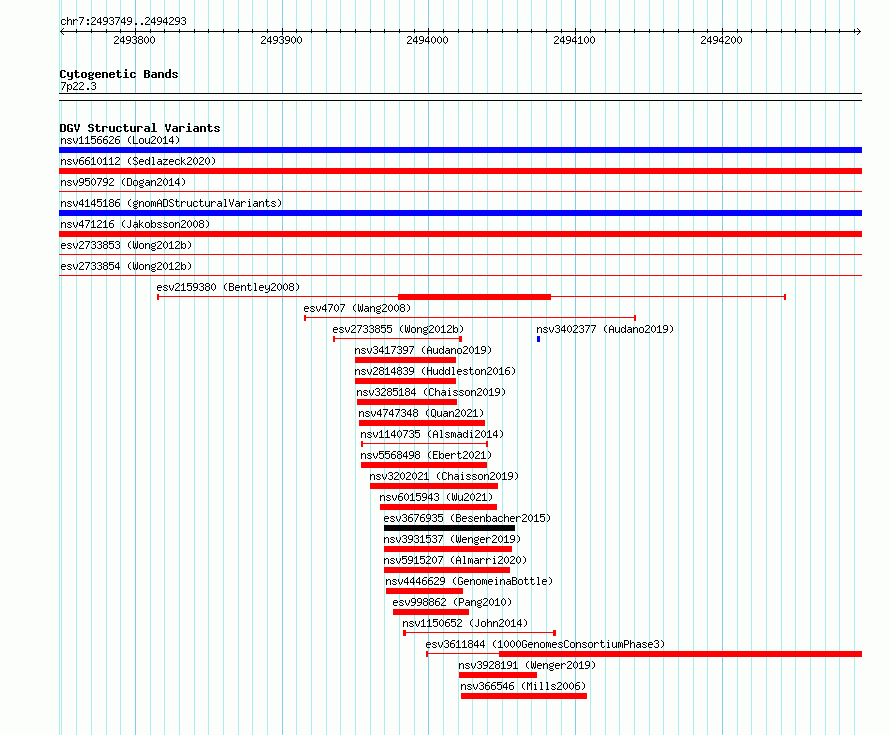The image size is (890, 735).
Task: Select the nsv471216 (Jakobsson2008) variant label
Action: pos(135,224)
